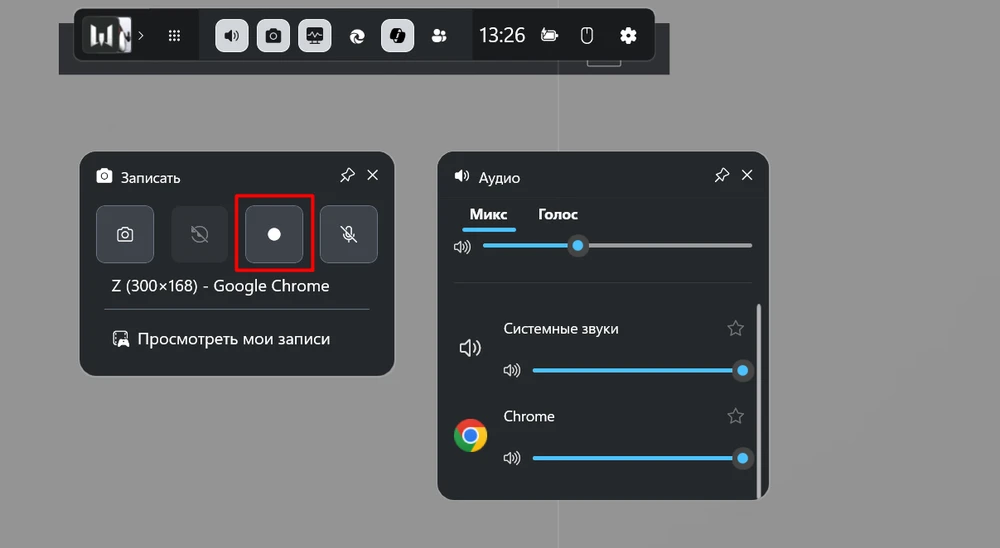Open the widget menu grid icon
This screenshot has height=548, width=1000.
pyautogui.click(x=174, y=35)
